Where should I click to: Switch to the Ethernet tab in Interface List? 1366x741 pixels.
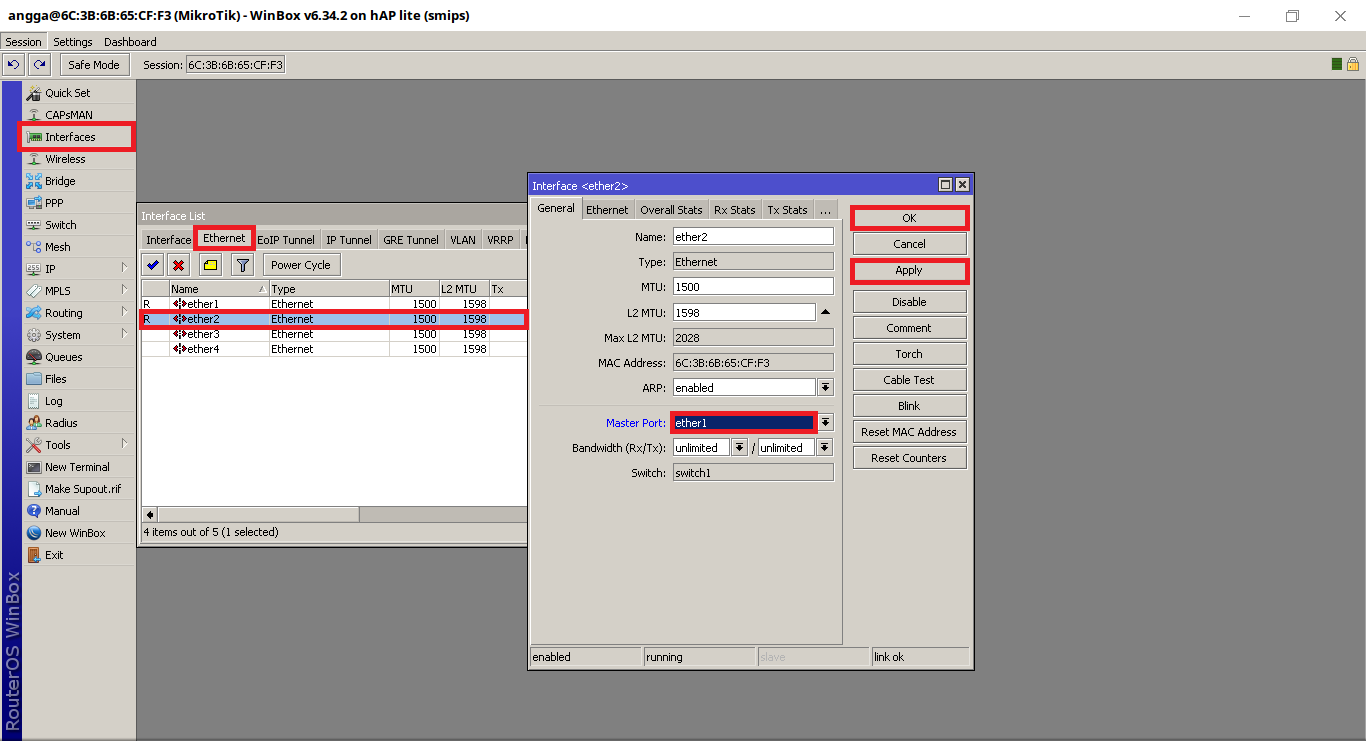[224, 239]
